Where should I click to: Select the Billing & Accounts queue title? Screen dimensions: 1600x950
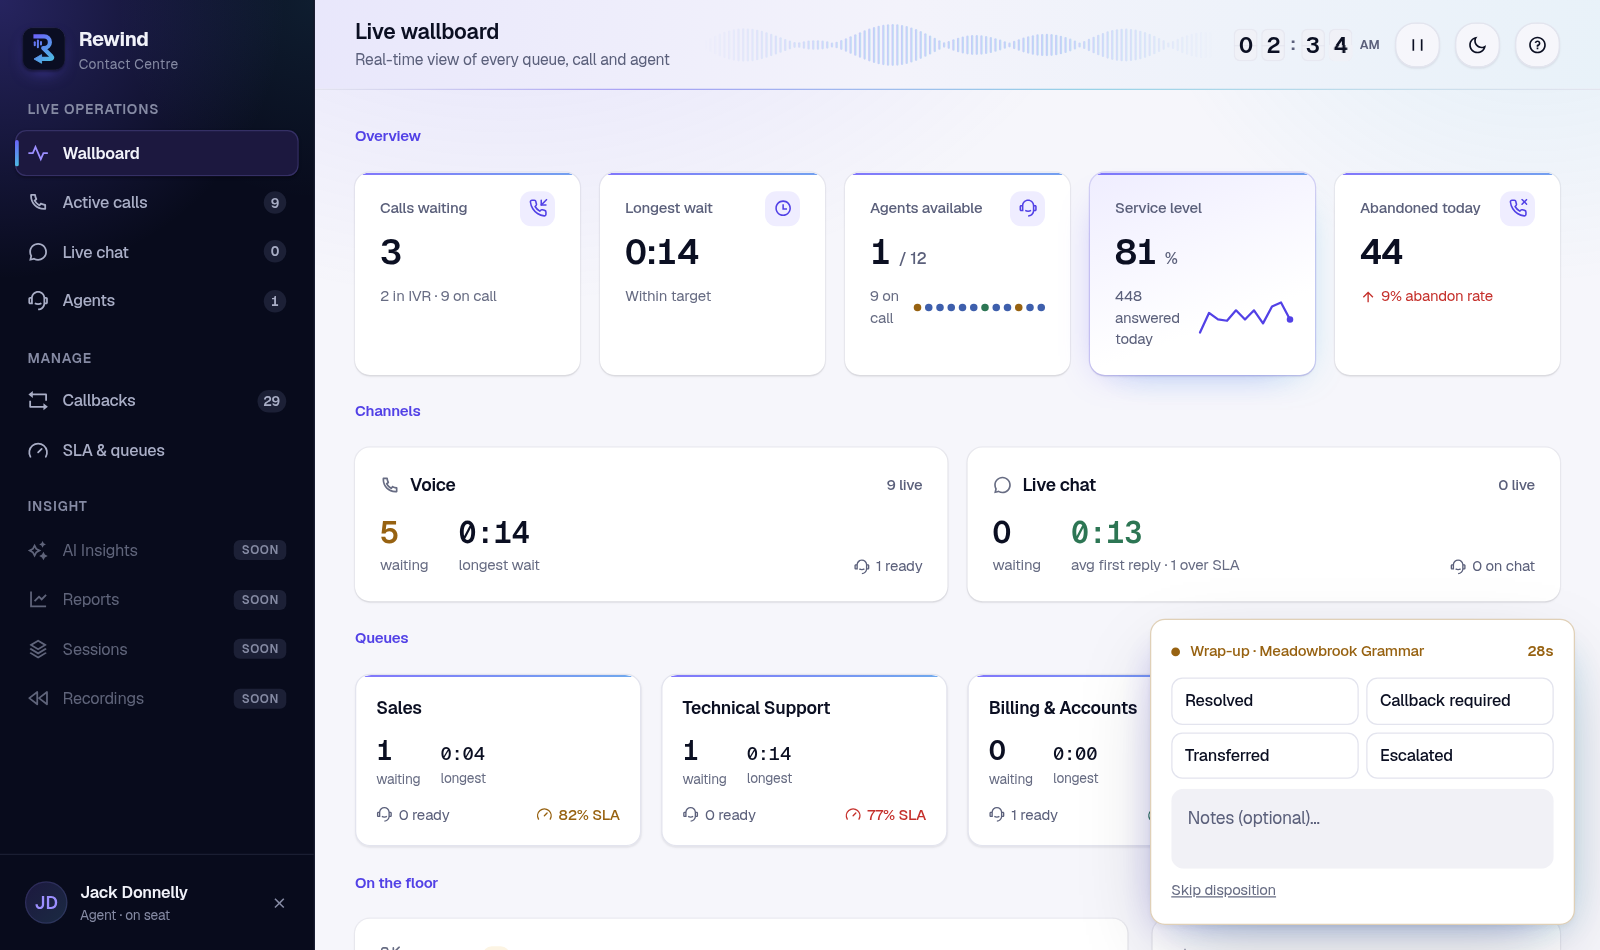pyautogui.click(x=1063, y=708)
